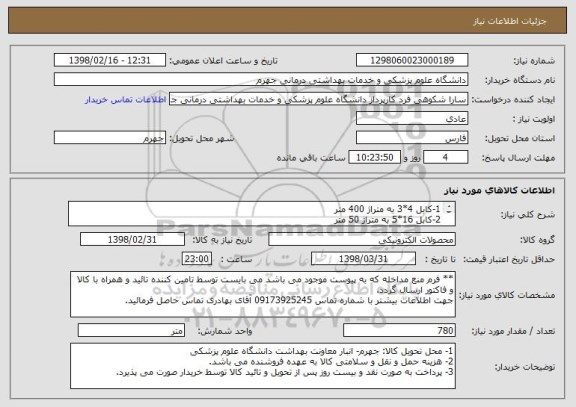Image resolution: width=576 pixels, height=407 pixels.
Task: Click the ایجاد کننده درخواست field
Action: pyautogui.click(x=318, y=99)
